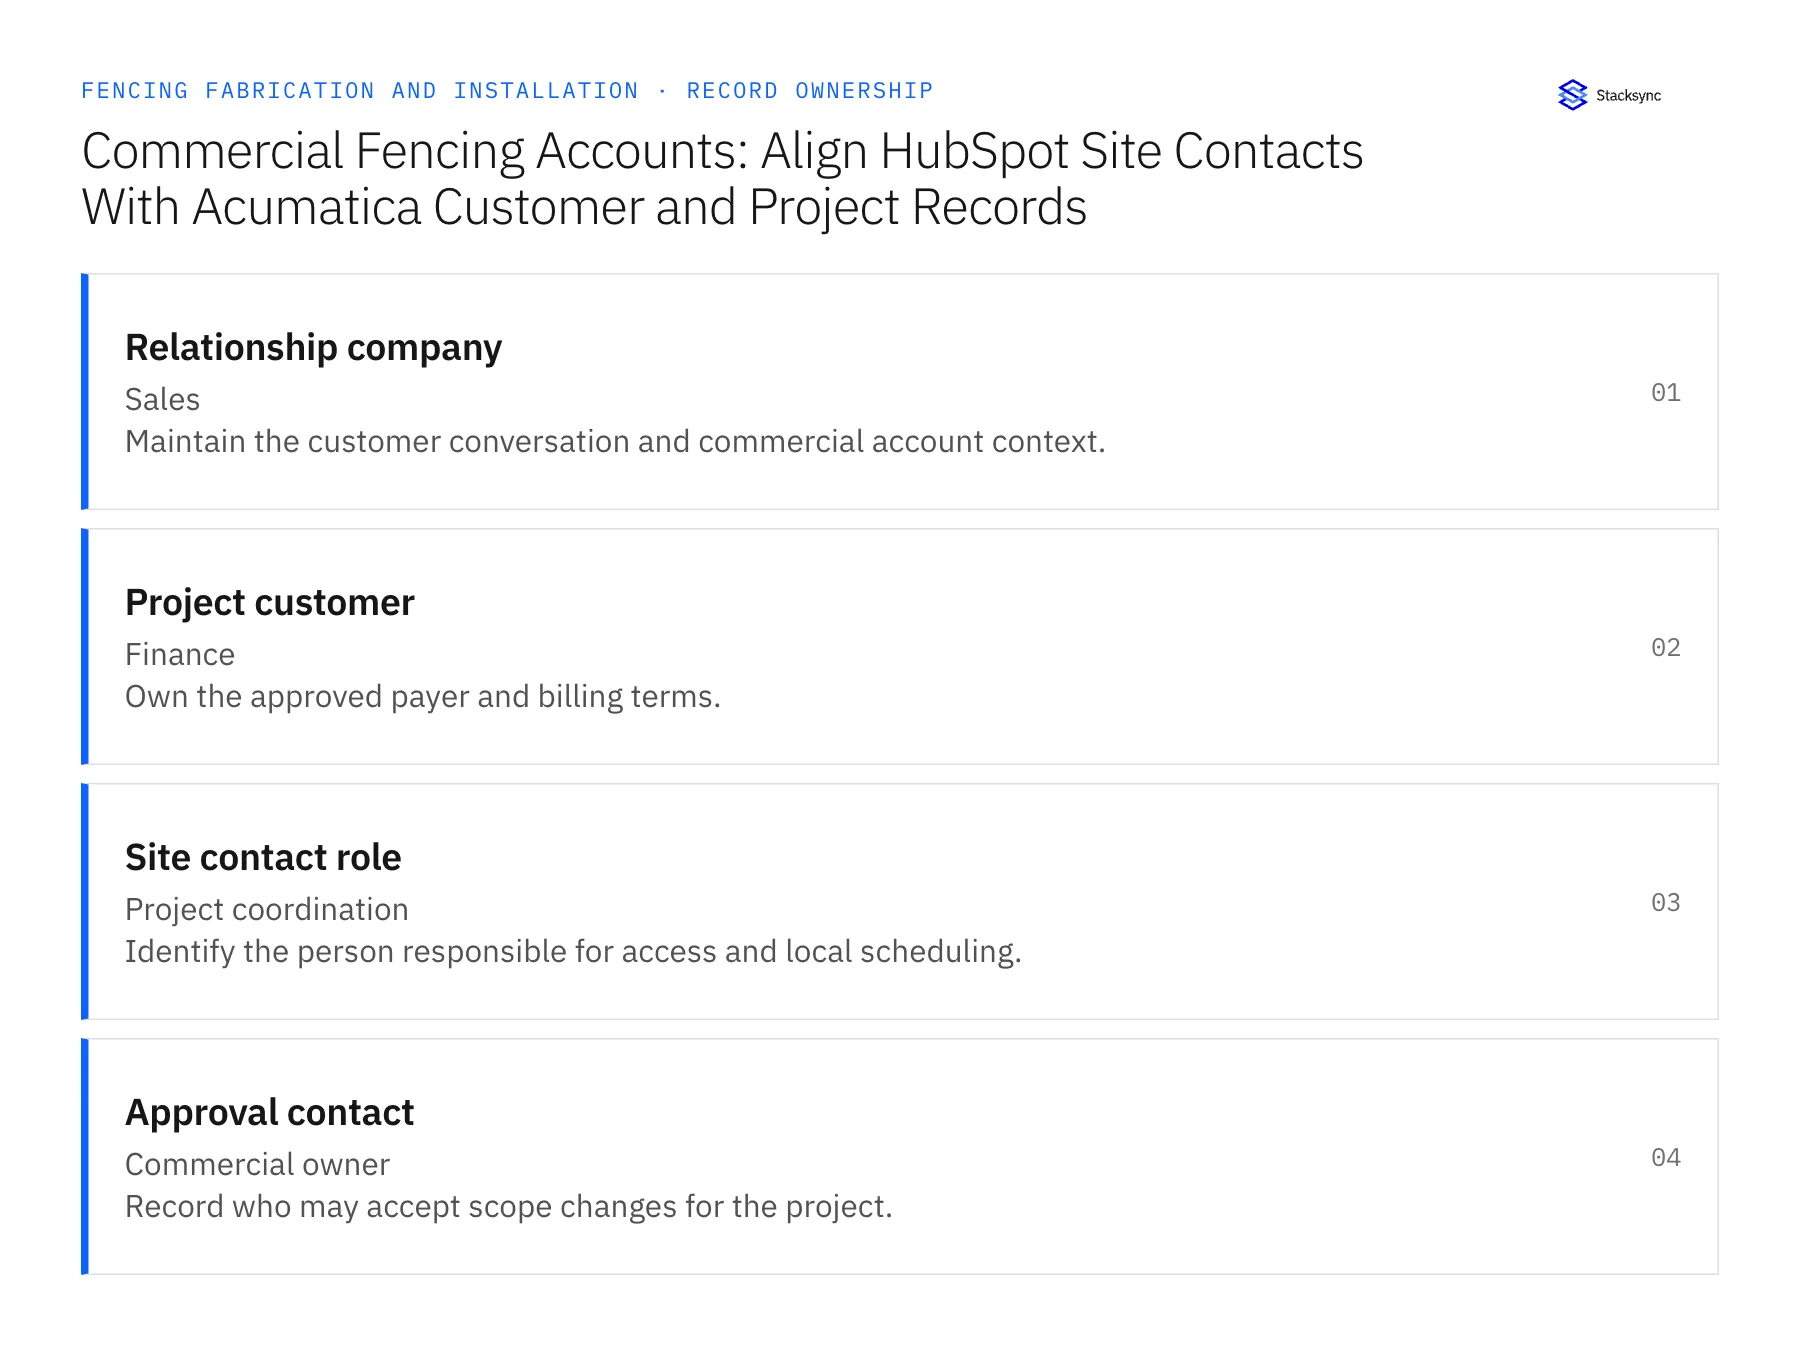Open the 'Project customer' card heading
1800x1350 pixels.
point(269,603)
